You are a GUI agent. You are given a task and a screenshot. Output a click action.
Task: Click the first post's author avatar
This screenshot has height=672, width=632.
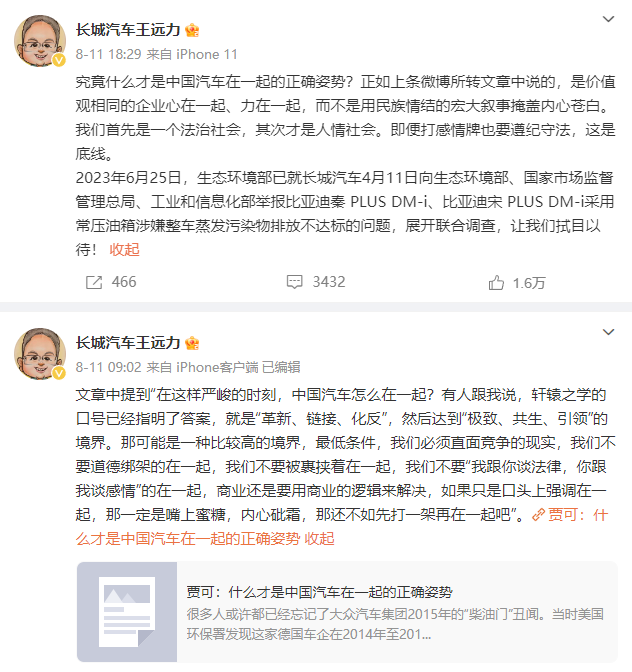tap(40, 41)
